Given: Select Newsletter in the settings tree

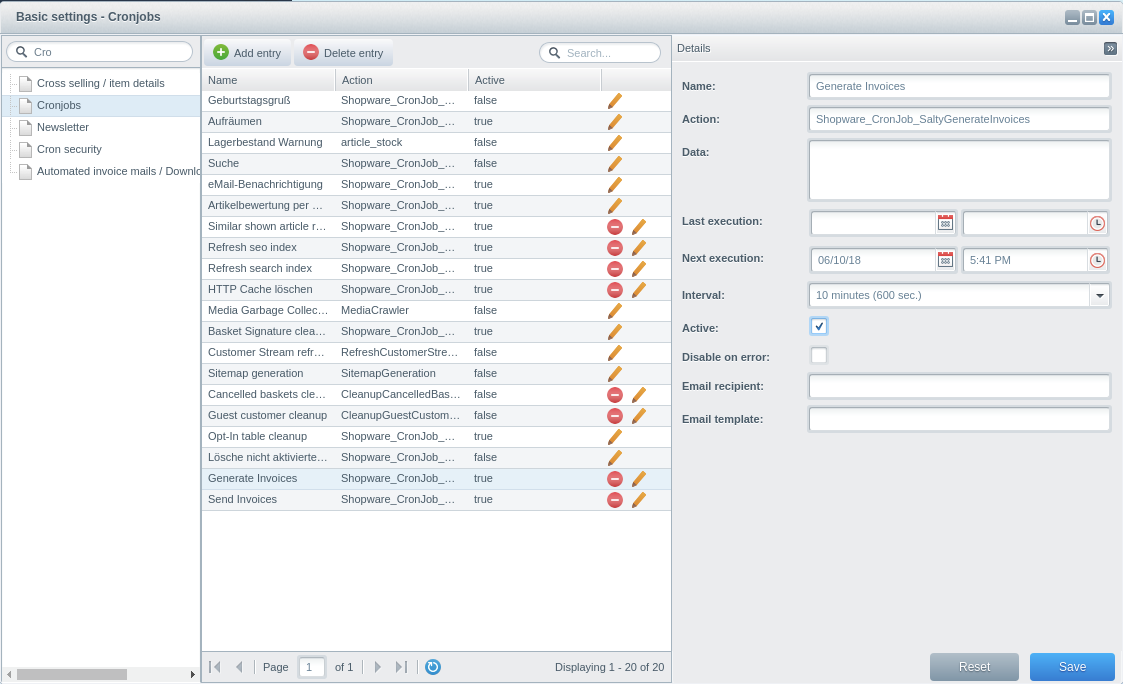Looking at the screenshot, I should 63,127.
